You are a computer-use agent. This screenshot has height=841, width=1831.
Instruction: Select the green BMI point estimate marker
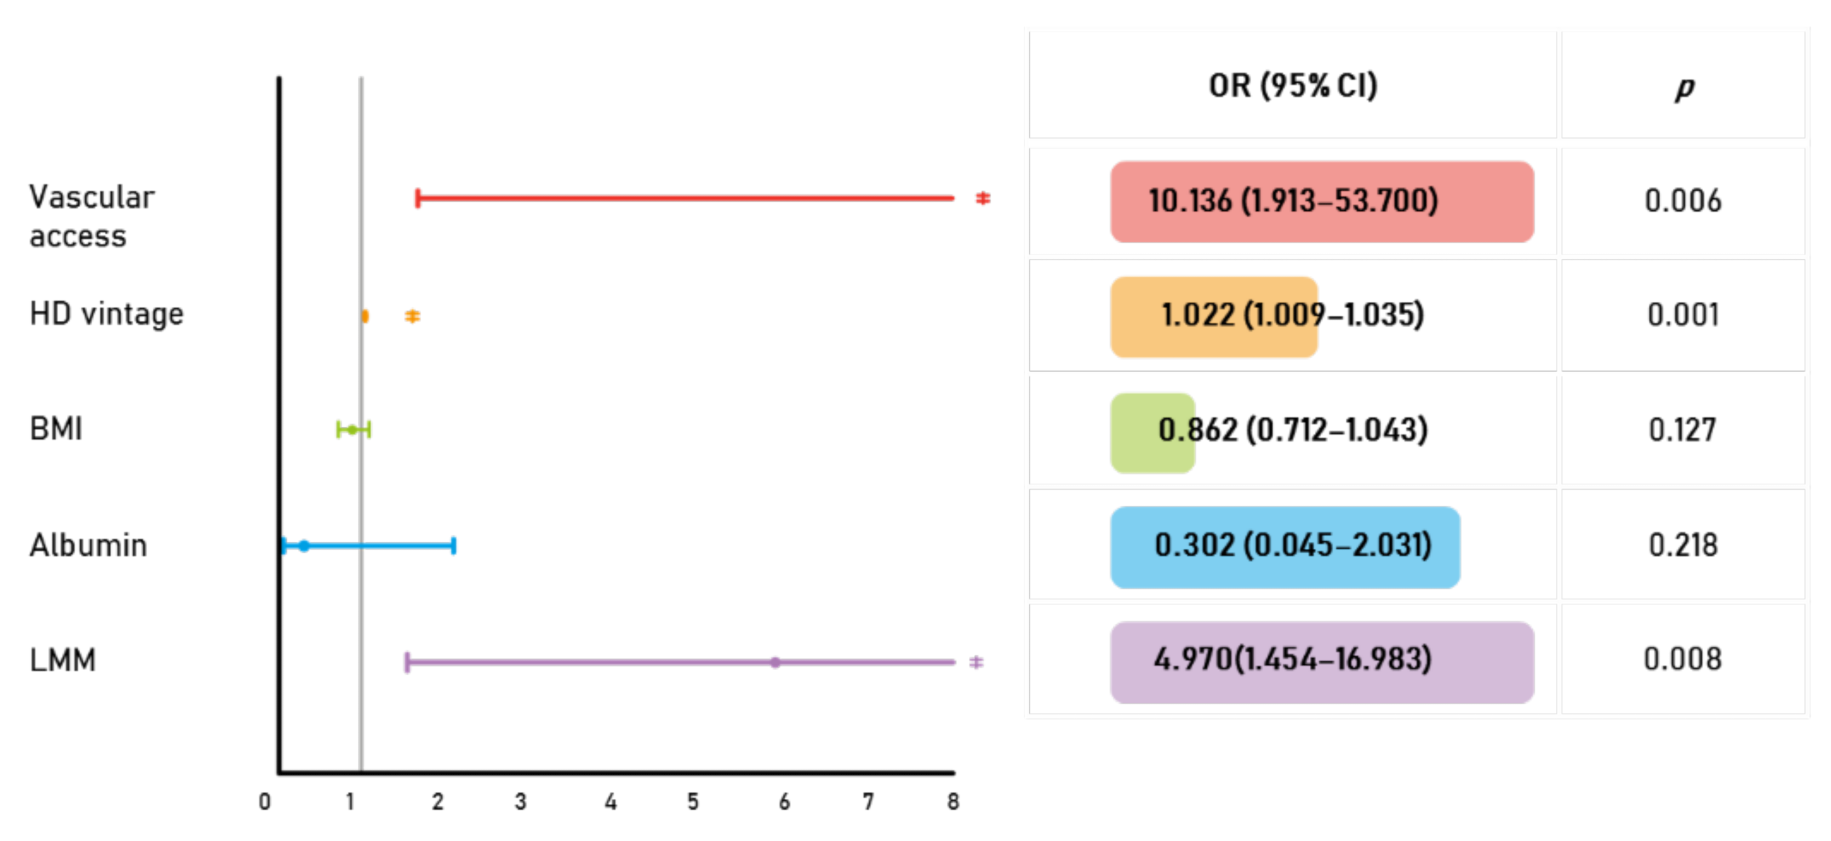pyautogui.click(x=352, y=430)
